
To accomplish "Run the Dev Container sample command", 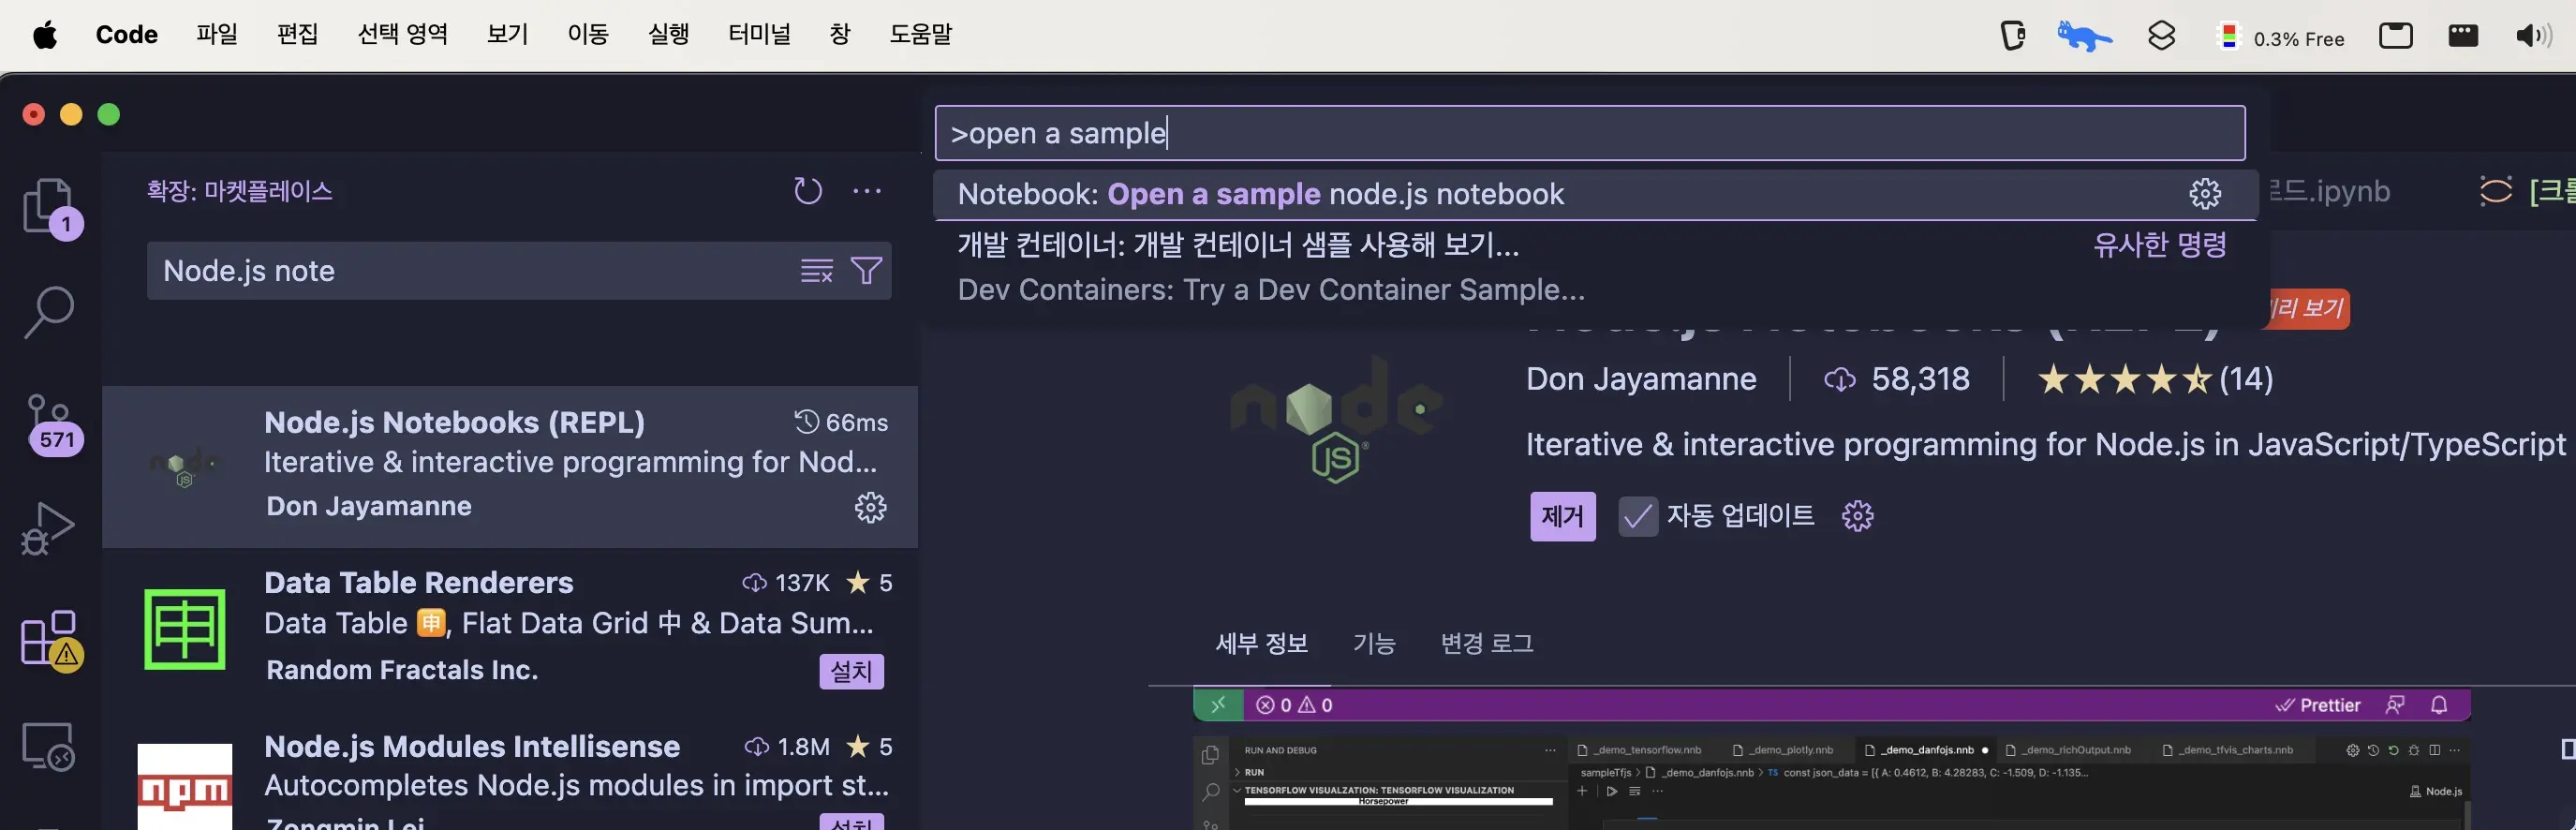I will 1595,267.
